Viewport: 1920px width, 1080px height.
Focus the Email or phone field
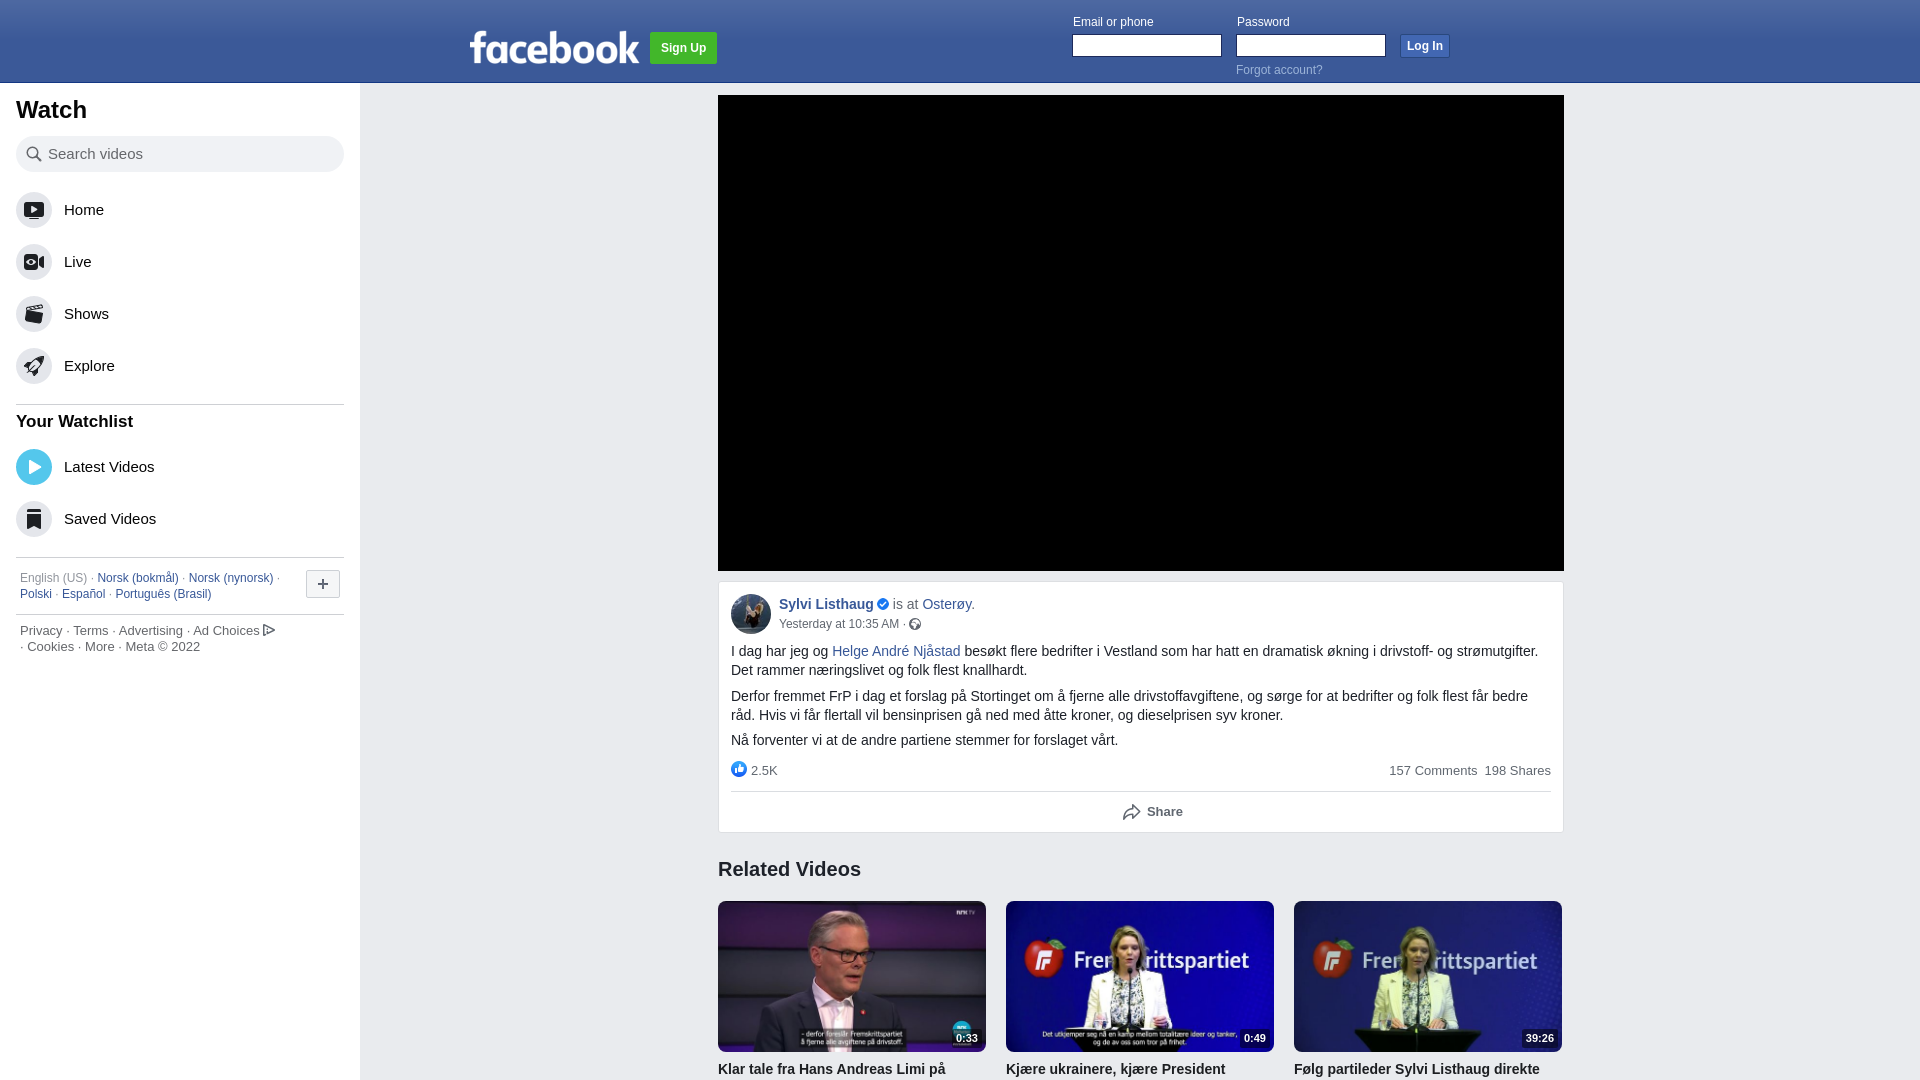point(1147,45)
